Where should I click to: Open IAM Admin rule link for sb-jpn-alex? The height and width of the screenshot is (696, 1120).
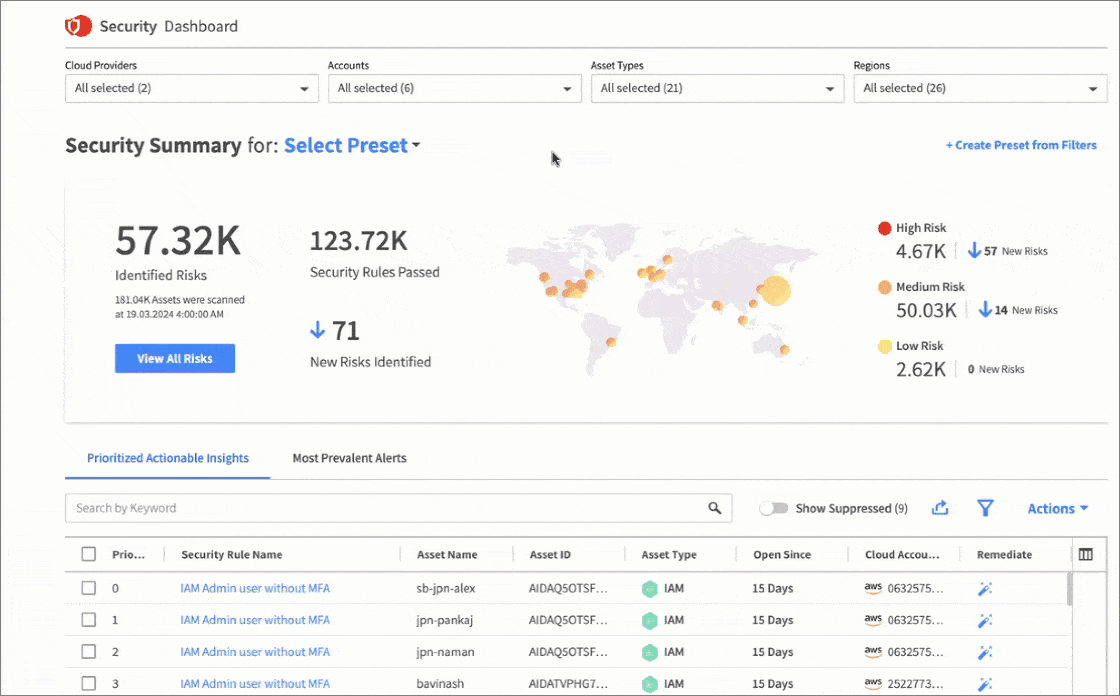[255, 588]
